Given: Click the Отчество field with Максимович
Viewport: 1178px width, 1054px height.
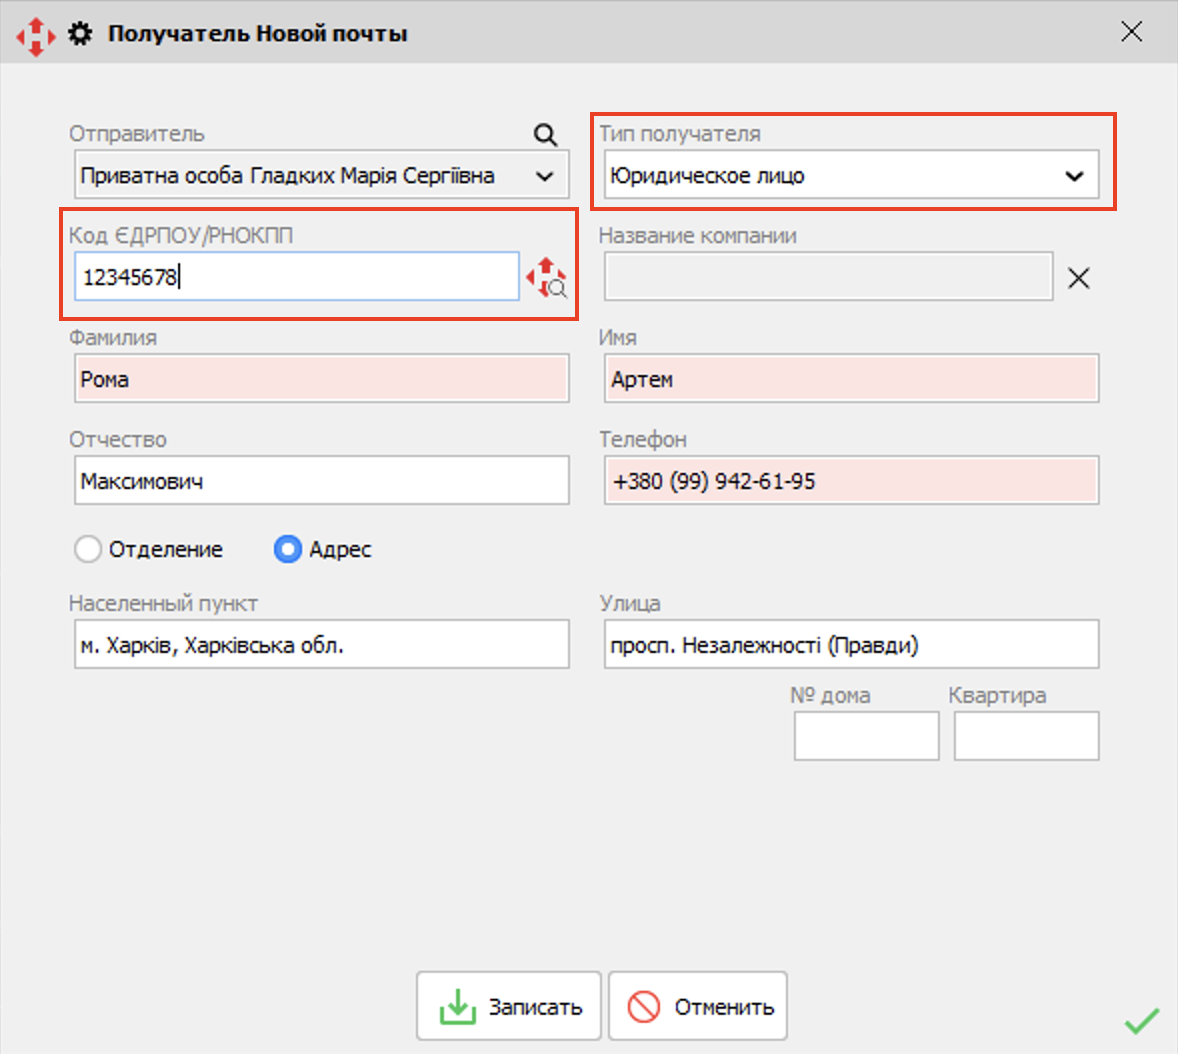Looking at the screenshot, I should tap(322, 480).
